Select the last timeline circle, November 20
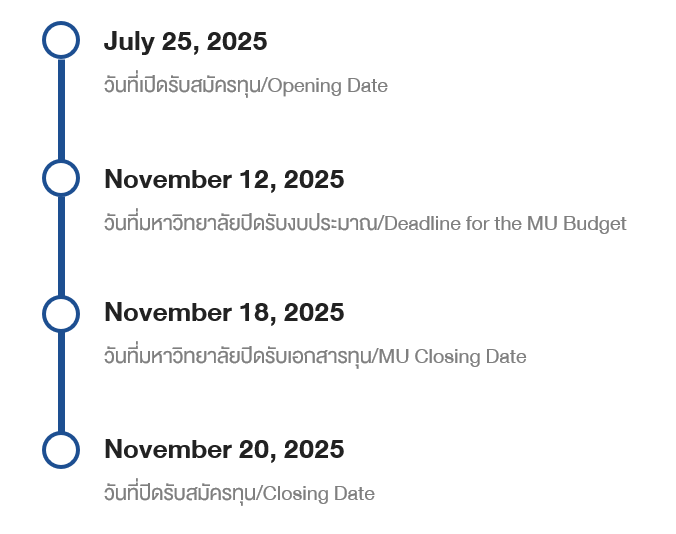 (x=61, y=449)
